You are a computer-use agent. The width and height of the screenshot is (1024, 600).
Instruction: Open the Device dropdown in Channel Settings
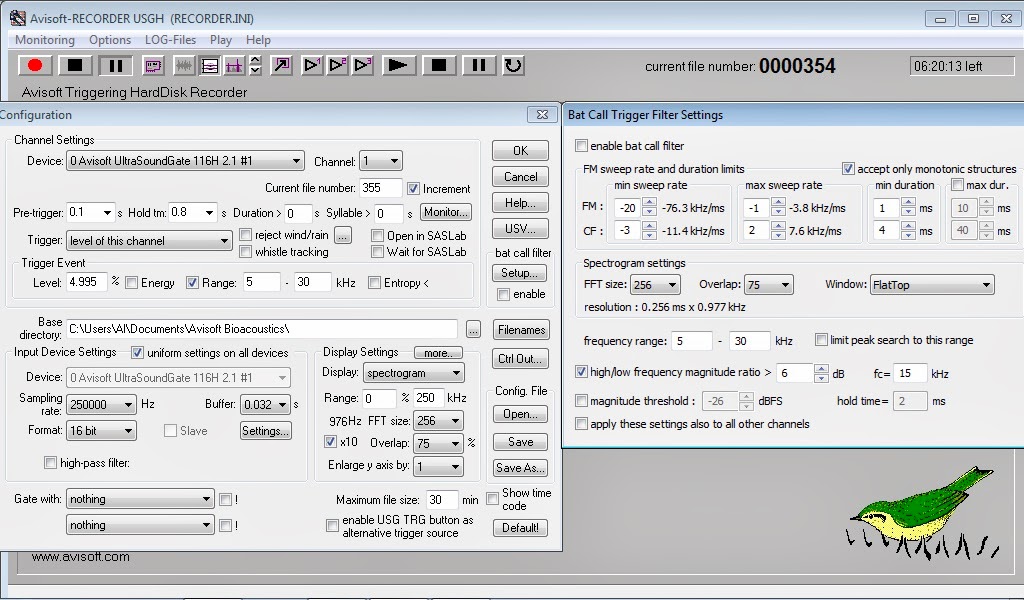(x=184, y=160)
